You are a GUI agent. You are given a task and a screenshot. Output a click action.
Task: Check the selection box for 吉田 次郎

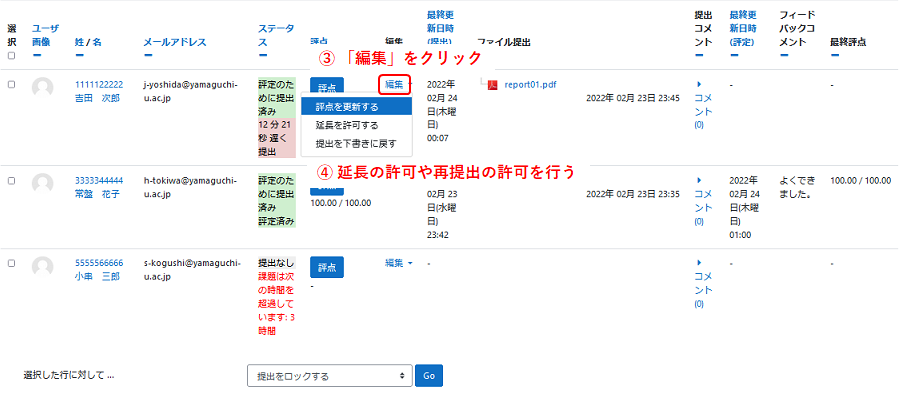(x=12, y=85)
